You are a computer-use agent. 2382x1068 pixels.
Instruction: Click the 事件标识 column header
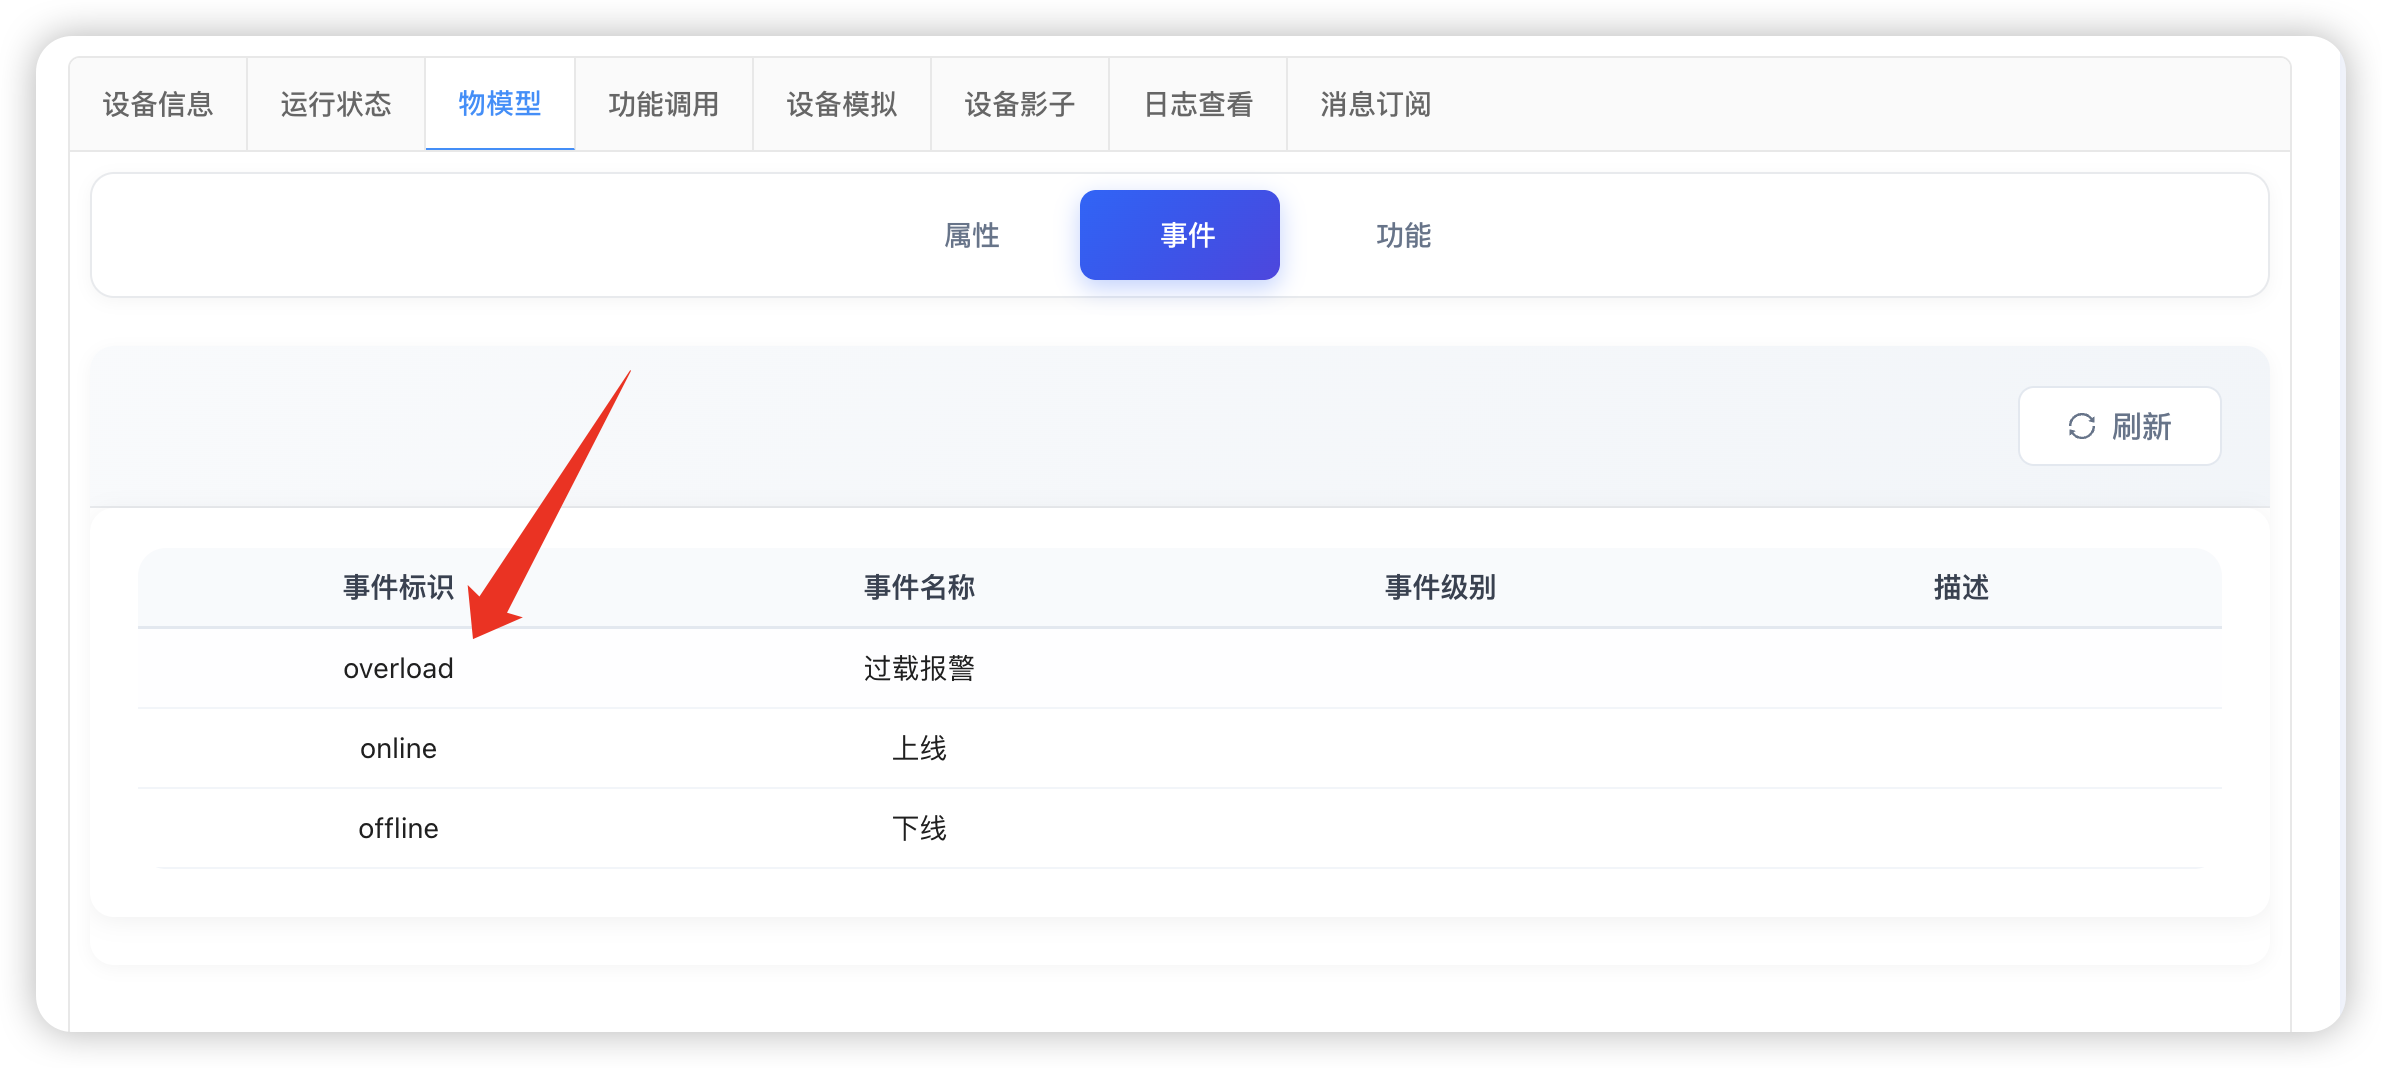click(398, 588)
